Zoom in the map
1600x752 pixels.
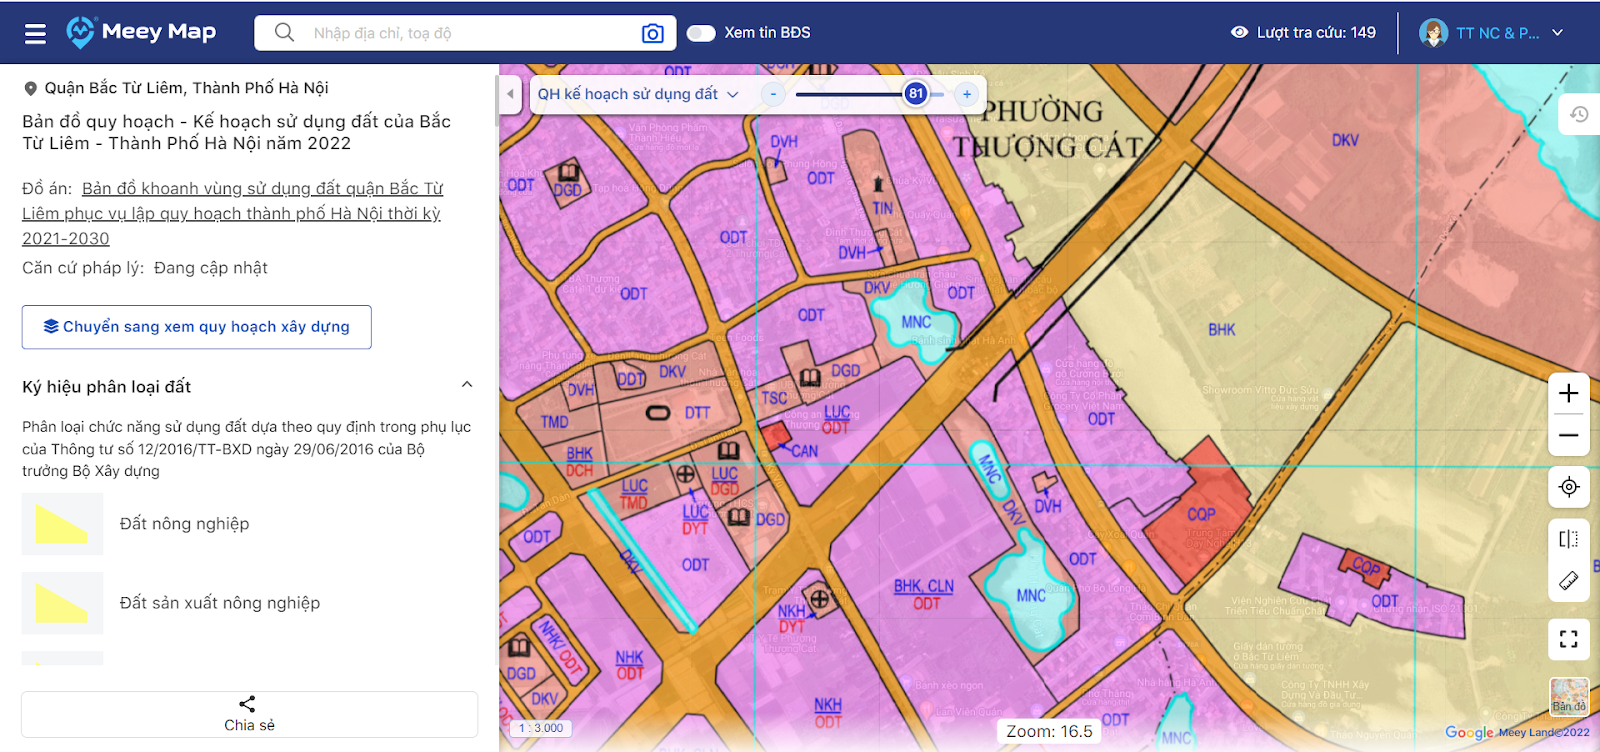tap(1569, 393)
